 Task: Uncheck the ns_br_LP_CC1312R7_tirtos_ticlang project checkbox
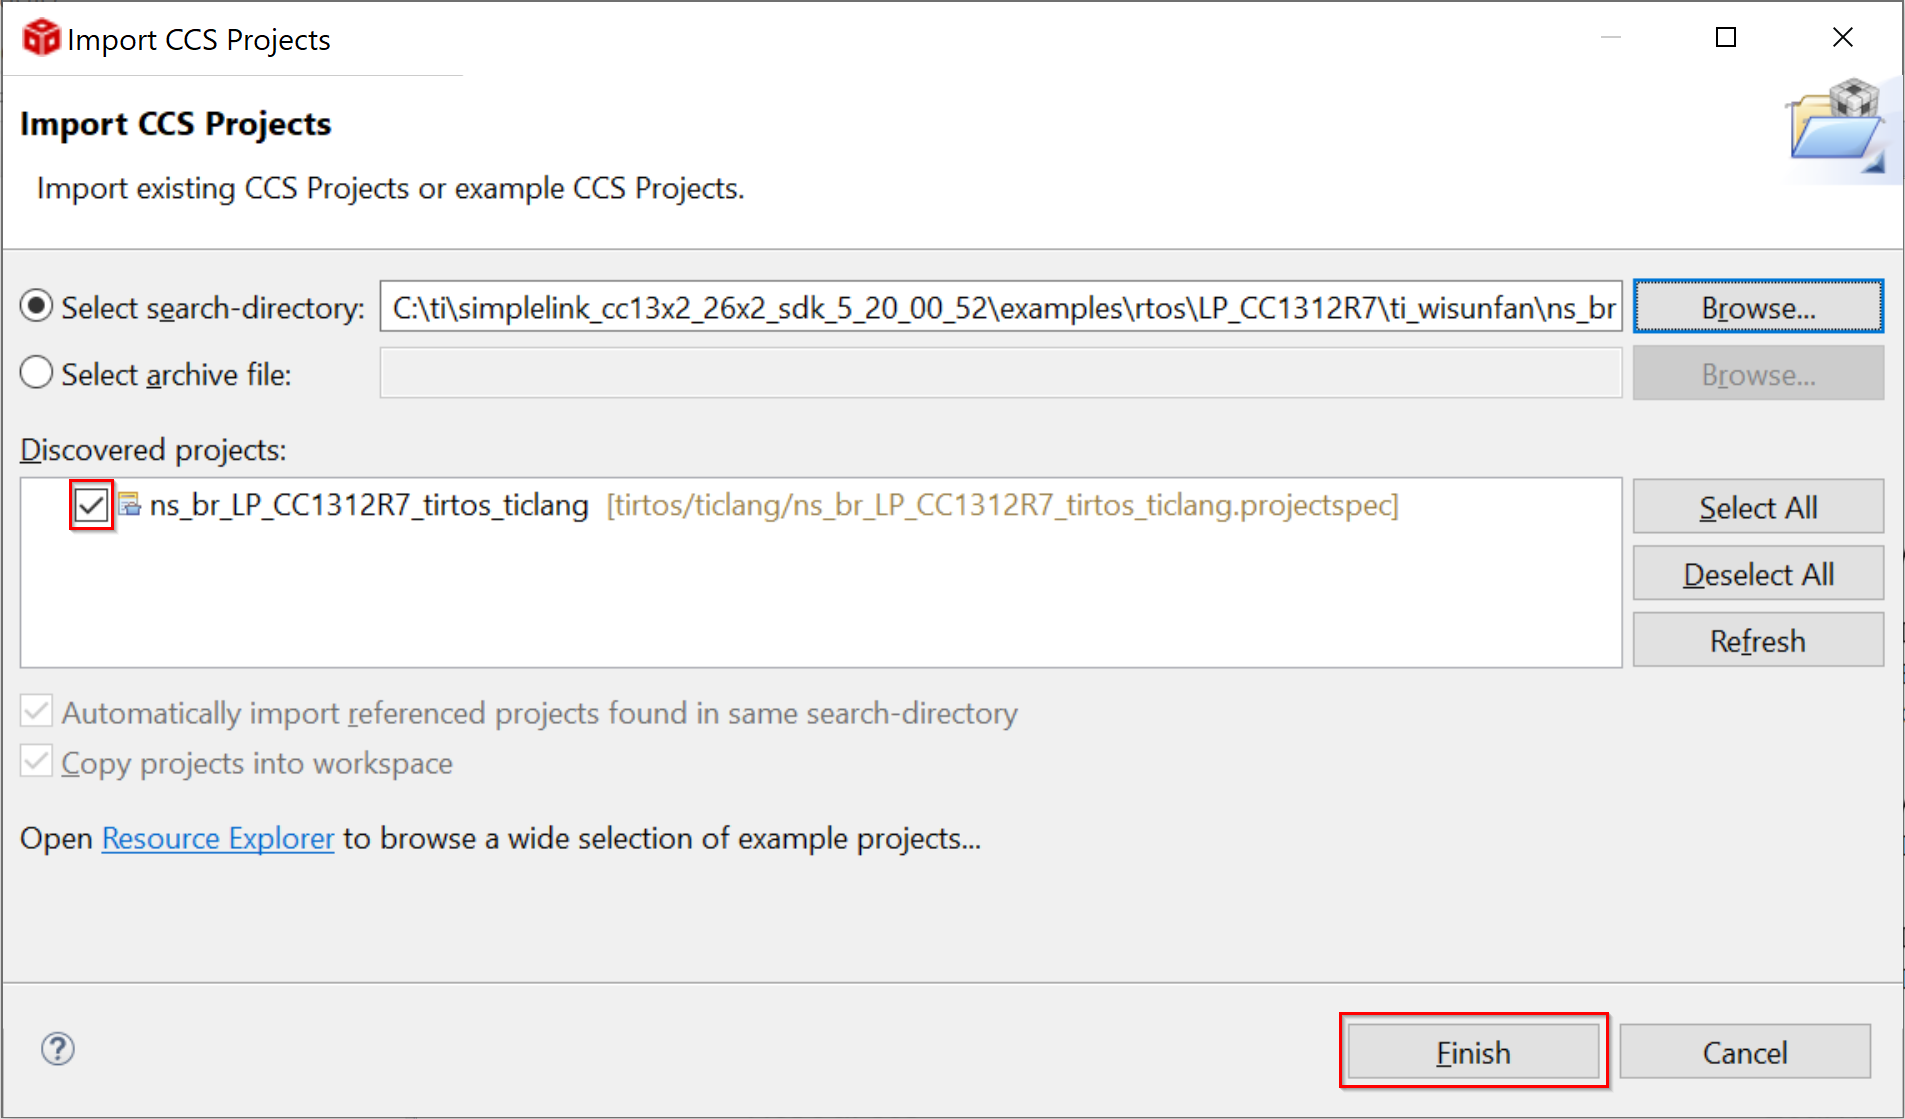pyautogui.click(x=91, y=505)
